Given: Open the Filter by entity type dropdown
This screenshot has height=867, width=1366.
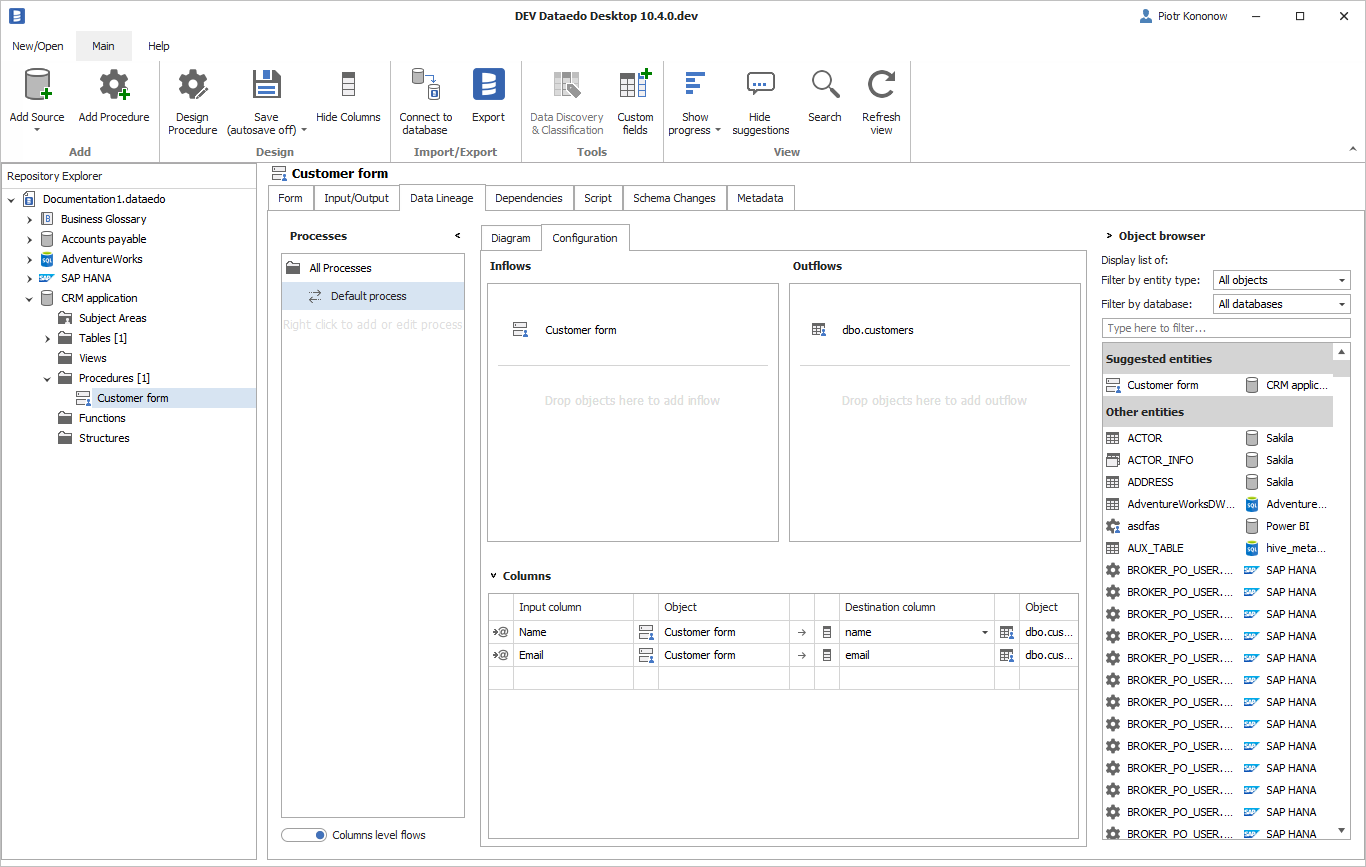Looking at the screenshot, I should pos(1282,281).
